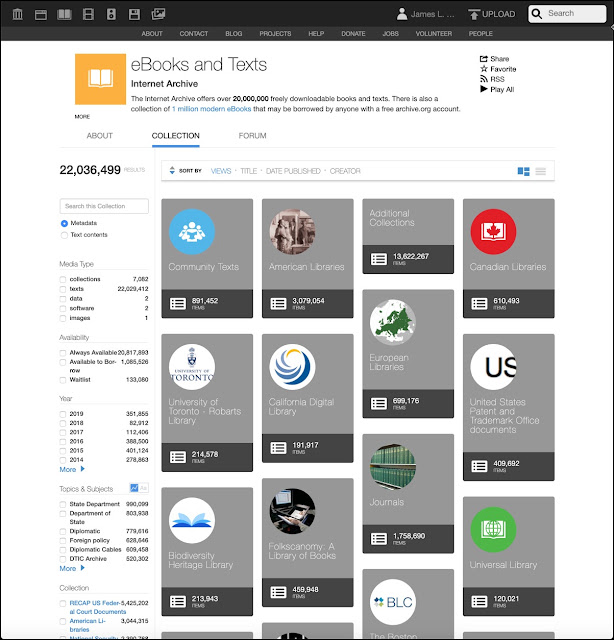614x640 pixels.
Task: Click the James L. user account icon
Action: tap(402, 14)
